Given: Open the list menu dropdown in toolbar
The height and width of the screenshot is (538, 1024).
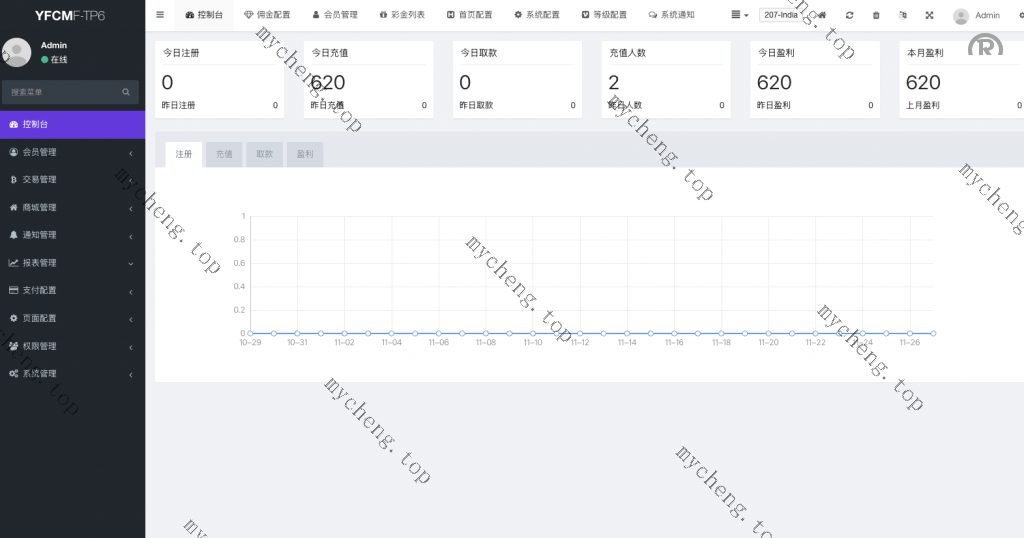Looking at the screenshot, I should point(739,16).
